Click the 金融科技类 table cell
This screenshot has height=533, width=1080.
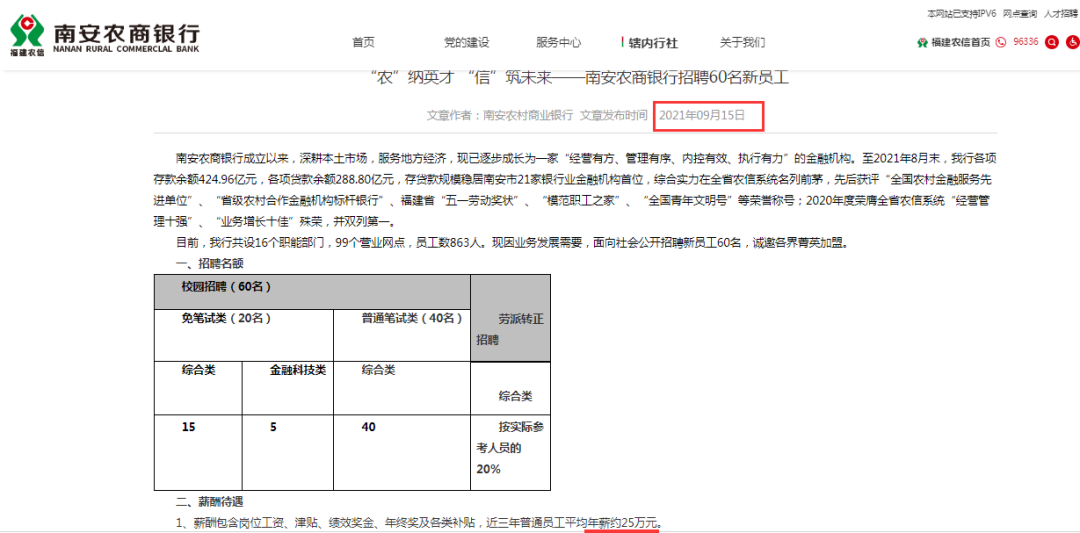[287, 388]
